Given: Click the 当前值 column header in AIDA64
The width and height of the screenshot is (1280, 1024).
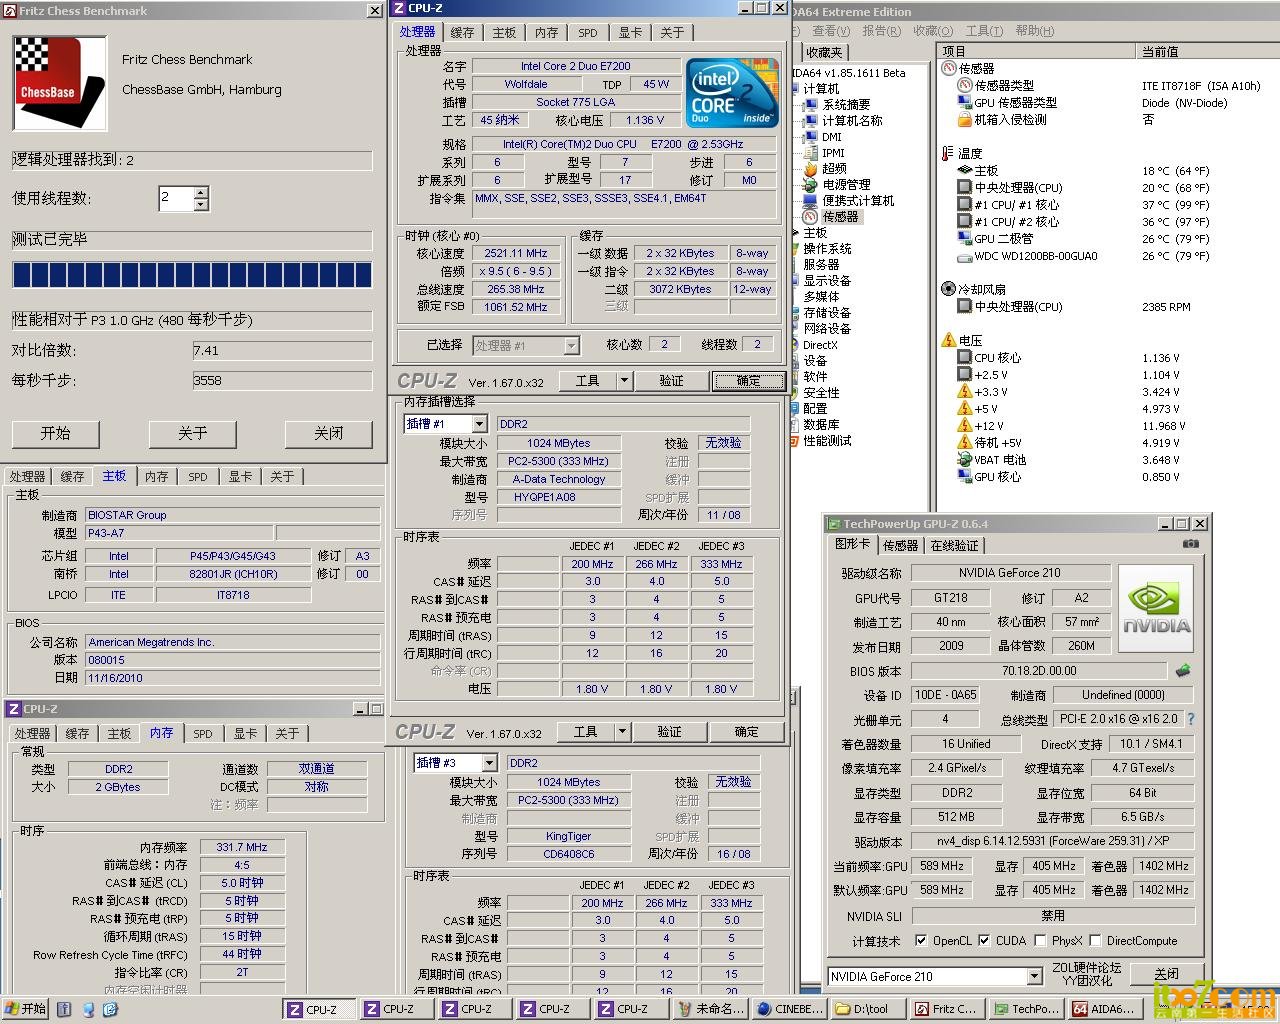Looking at the screenshot, I should pyautogui.click(x=1207, y=51).
